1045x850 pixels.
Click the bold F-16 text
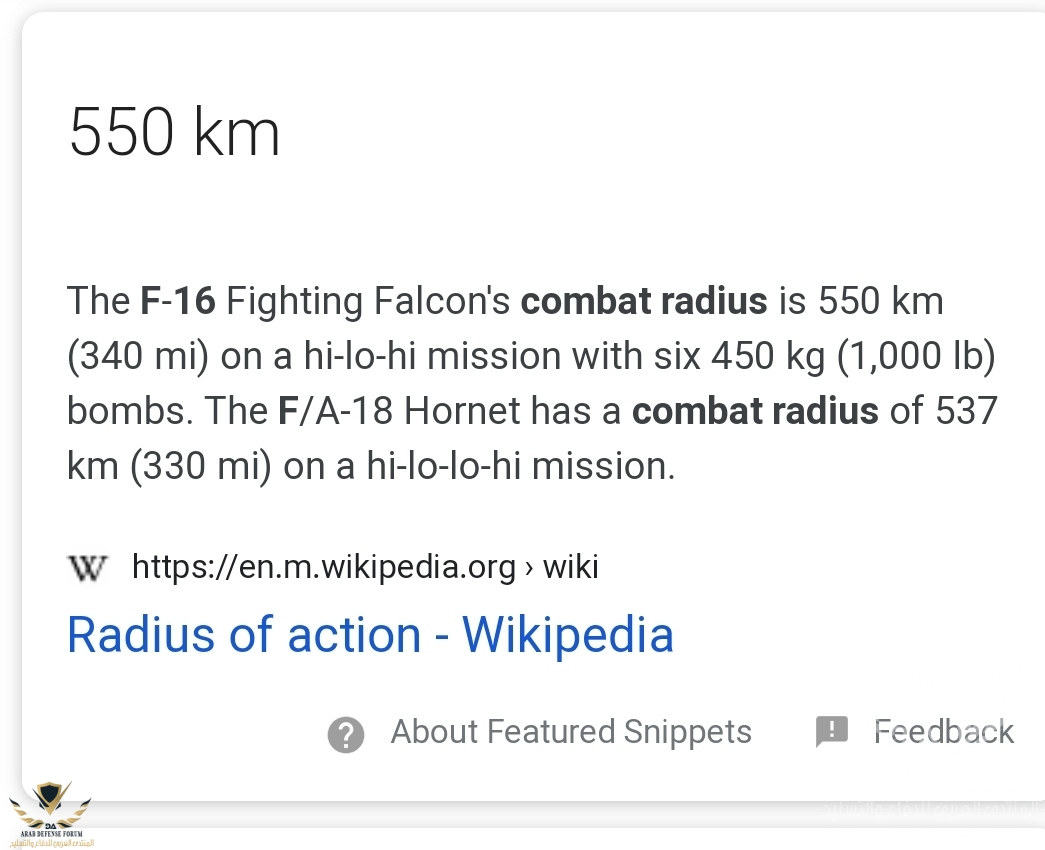(177, 301)
